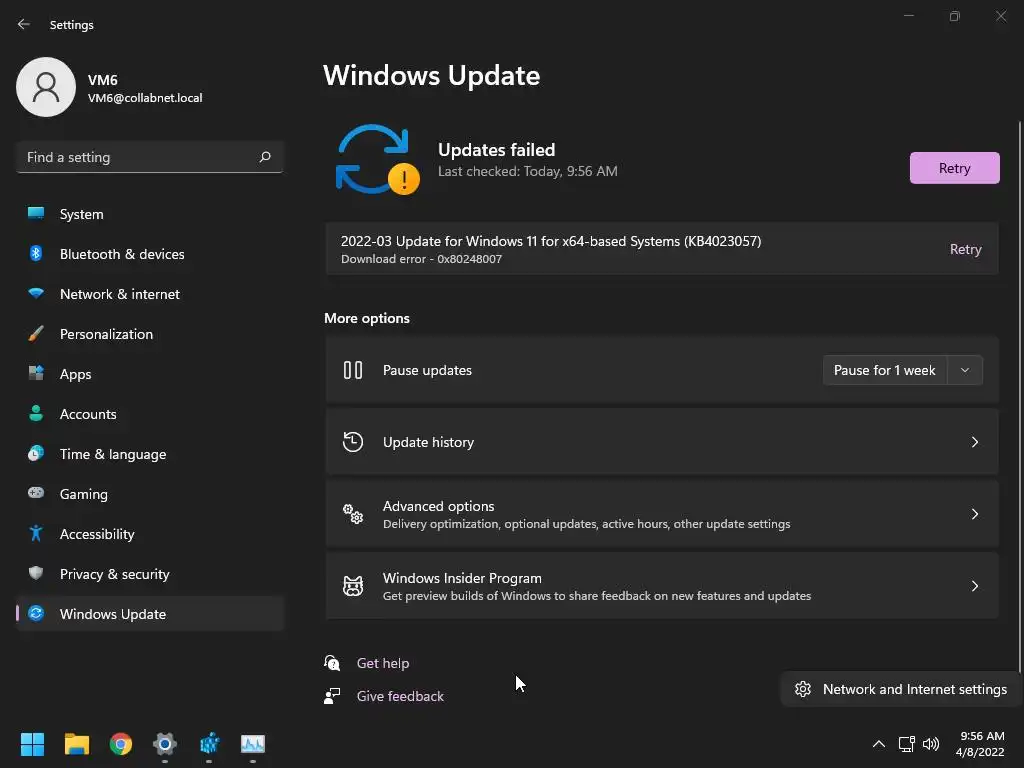
Task: Click Network and Internet settings popup
Action: pyautogui.click(x=901, y=689)
